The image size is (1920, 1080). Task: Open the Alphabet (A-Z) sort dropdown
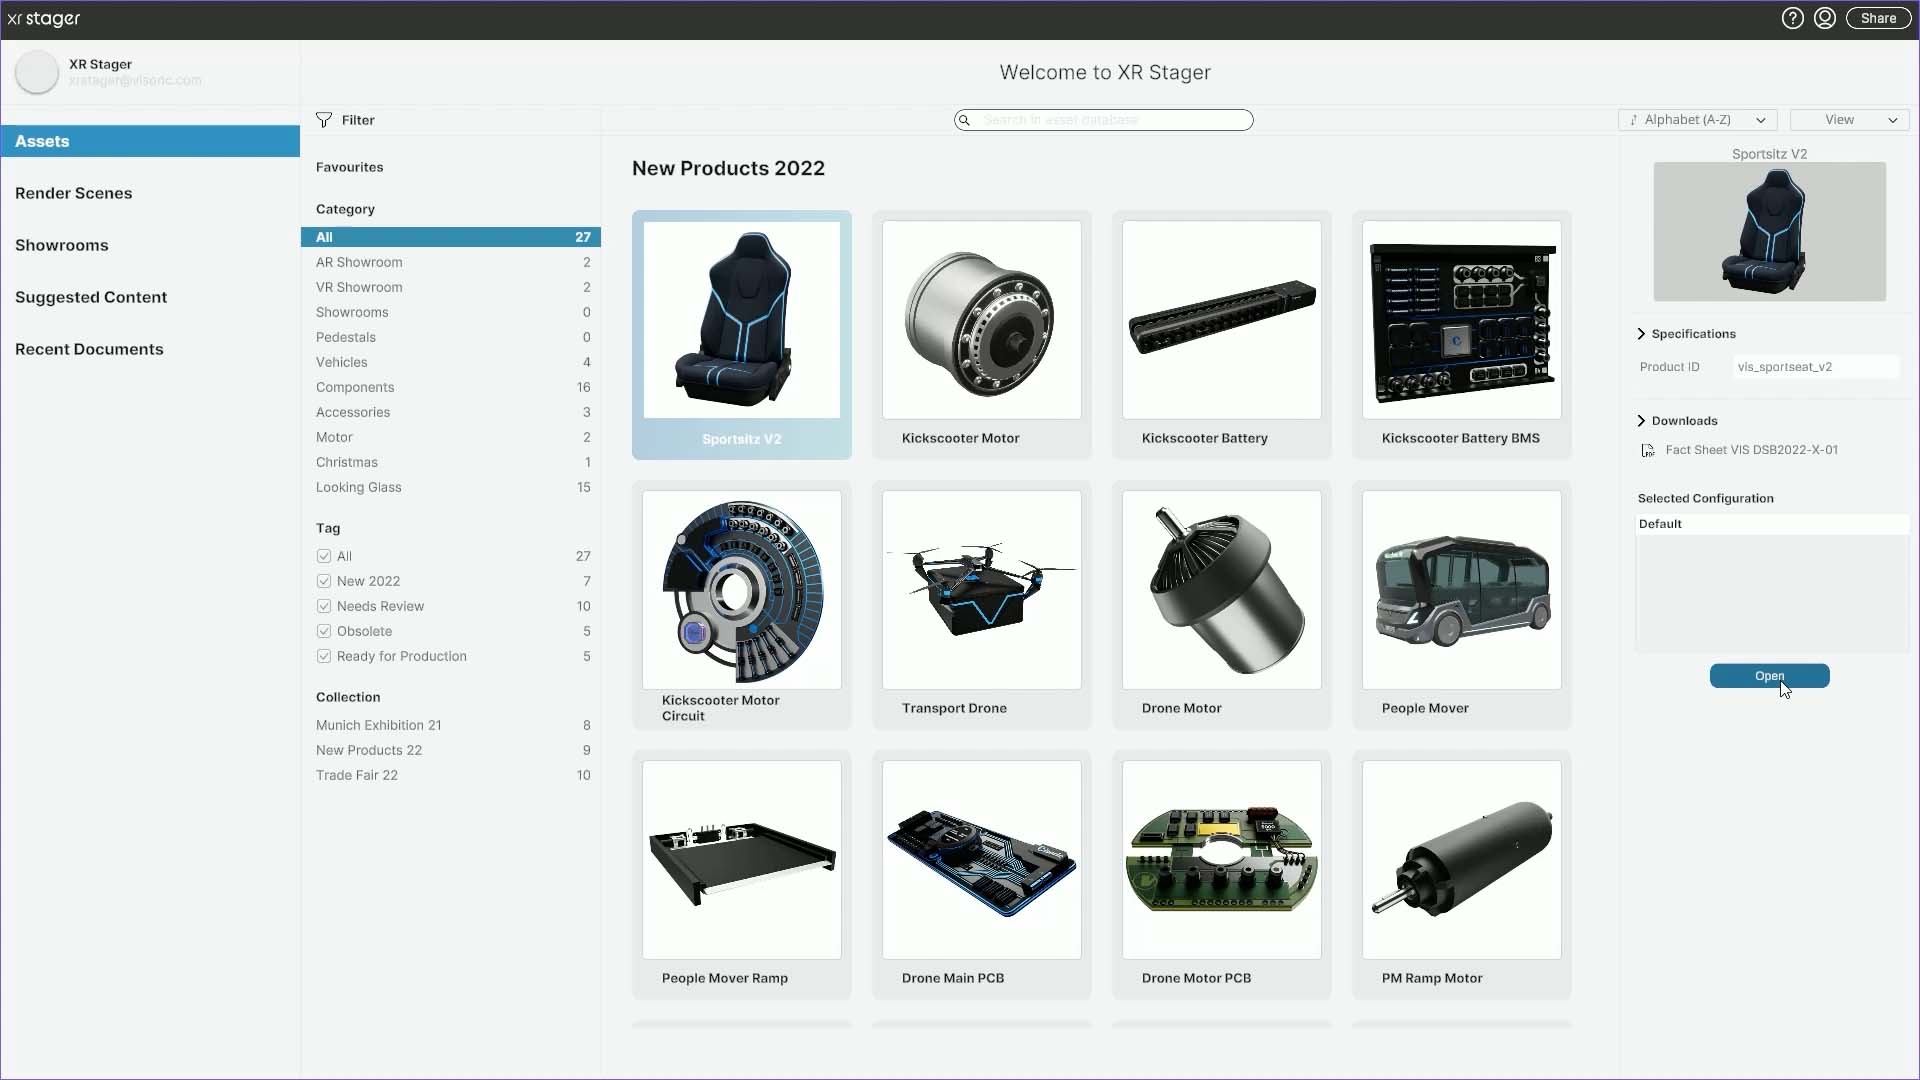point(1698,120)
